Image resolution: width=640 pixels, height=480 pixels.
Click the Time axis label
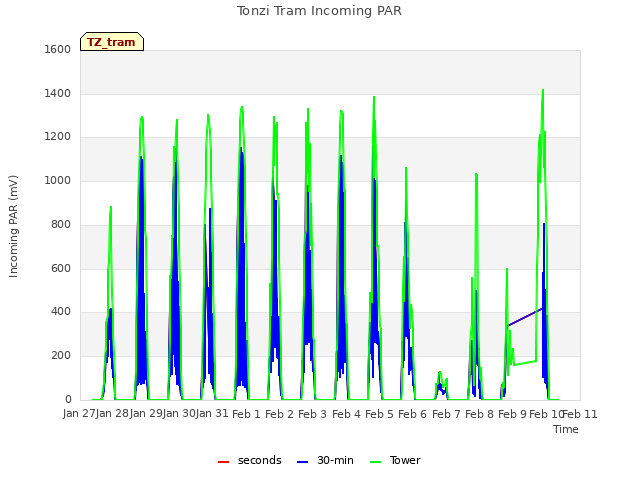tap(566, 429)
